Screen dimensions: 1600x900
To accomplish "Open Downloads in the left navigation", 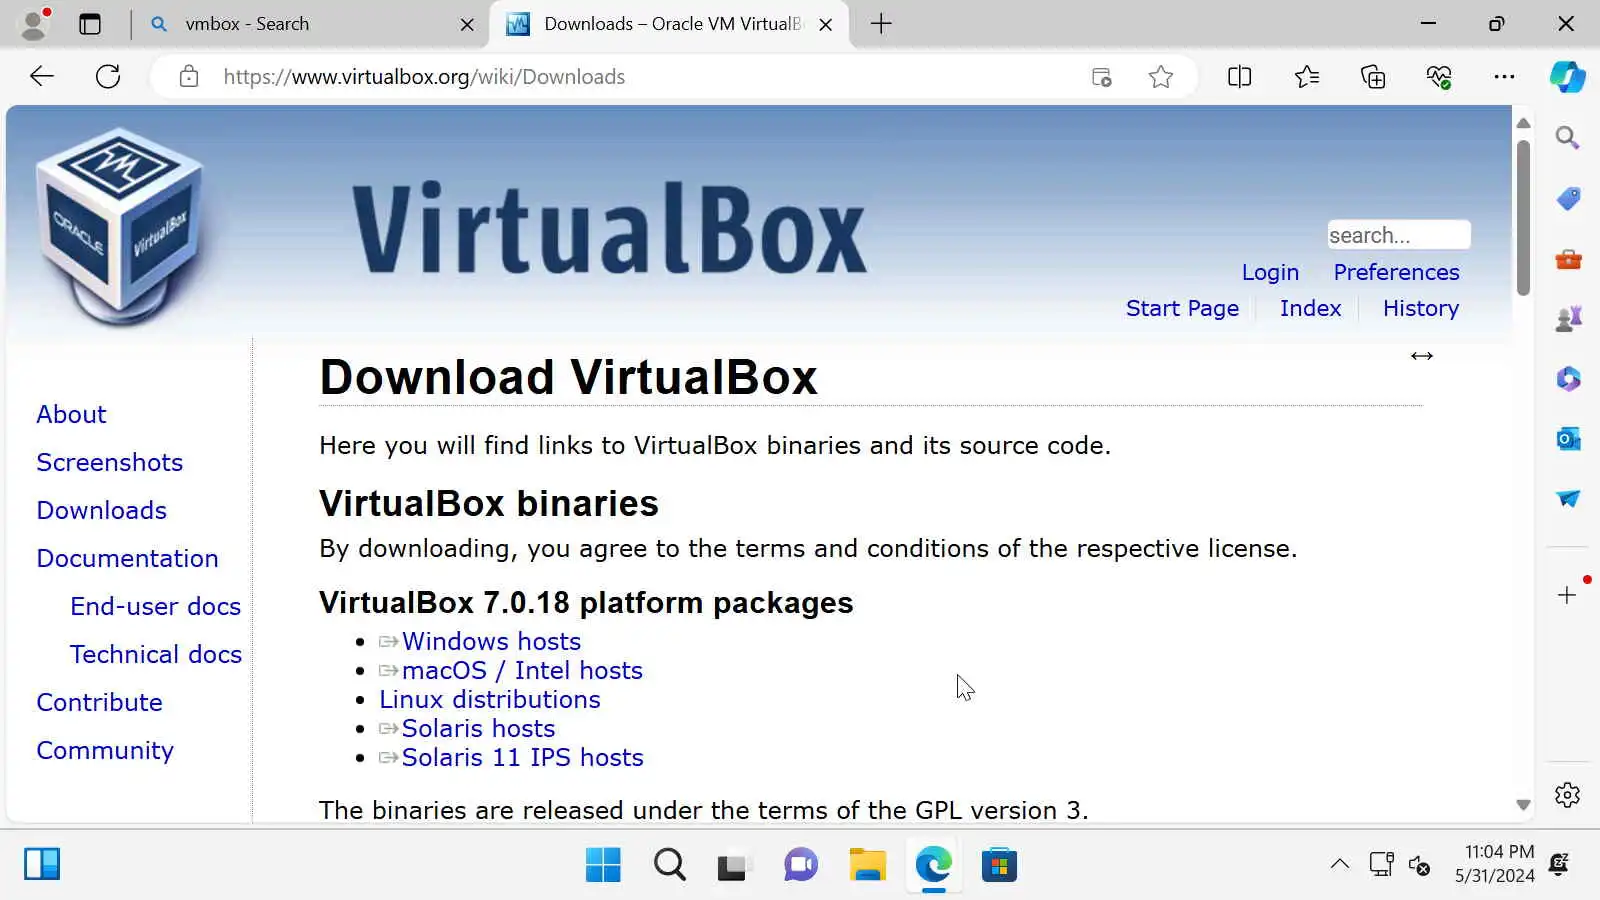I will (102, 510).
